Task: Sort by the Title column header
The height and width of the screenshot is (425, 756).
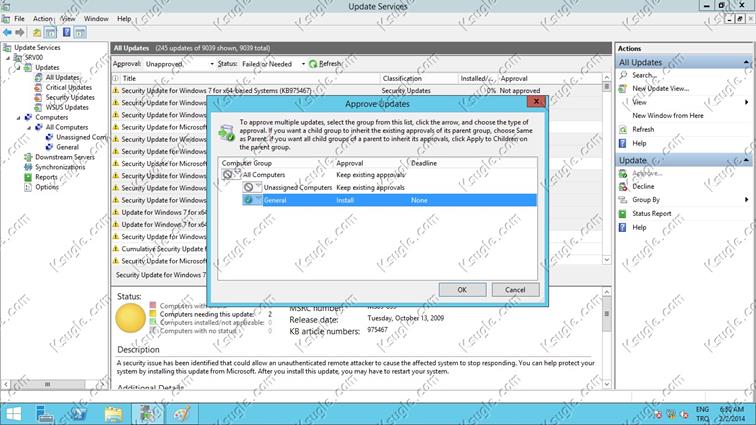Action: point(250,78)
